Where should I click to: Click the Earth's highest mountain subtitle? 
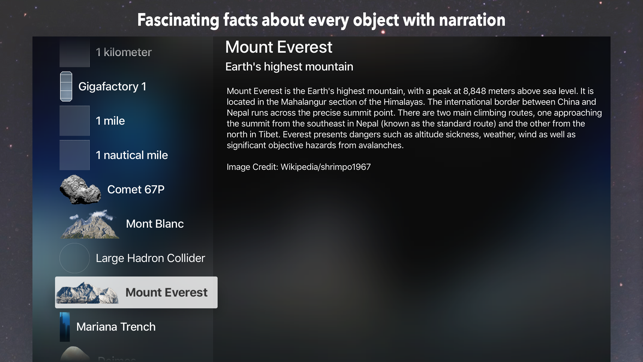coord(289,67)
